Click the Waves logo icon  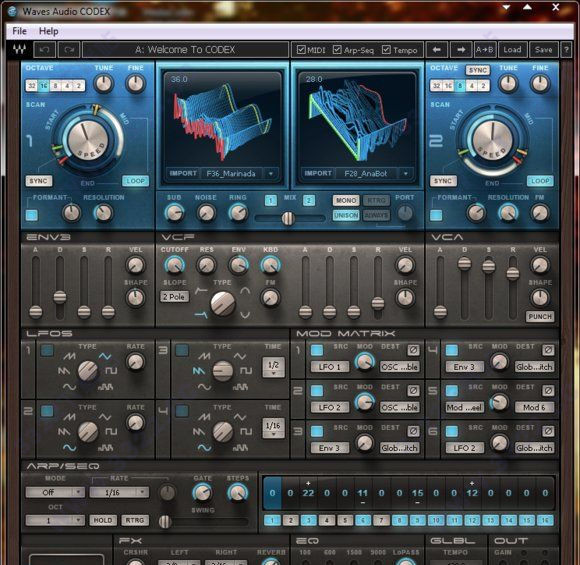pyautogui.click(x=19, y=49)
